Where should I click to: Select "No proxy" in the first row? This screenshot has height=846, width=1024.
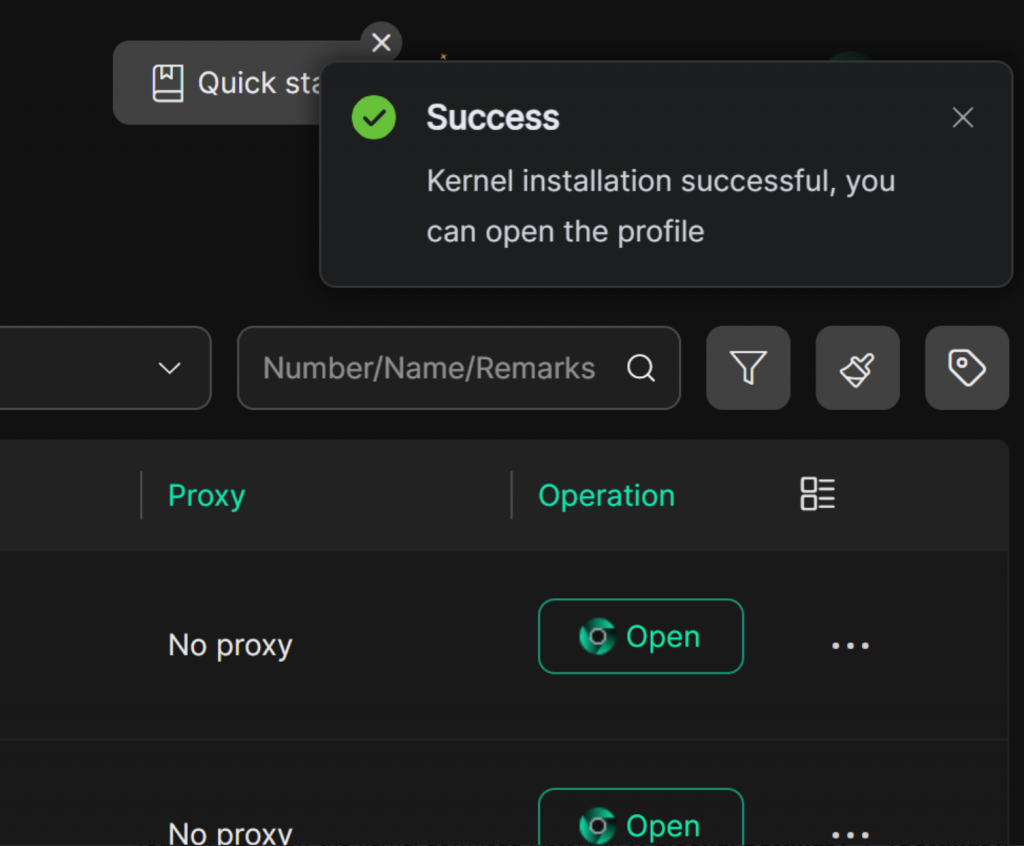click(230, 646)
